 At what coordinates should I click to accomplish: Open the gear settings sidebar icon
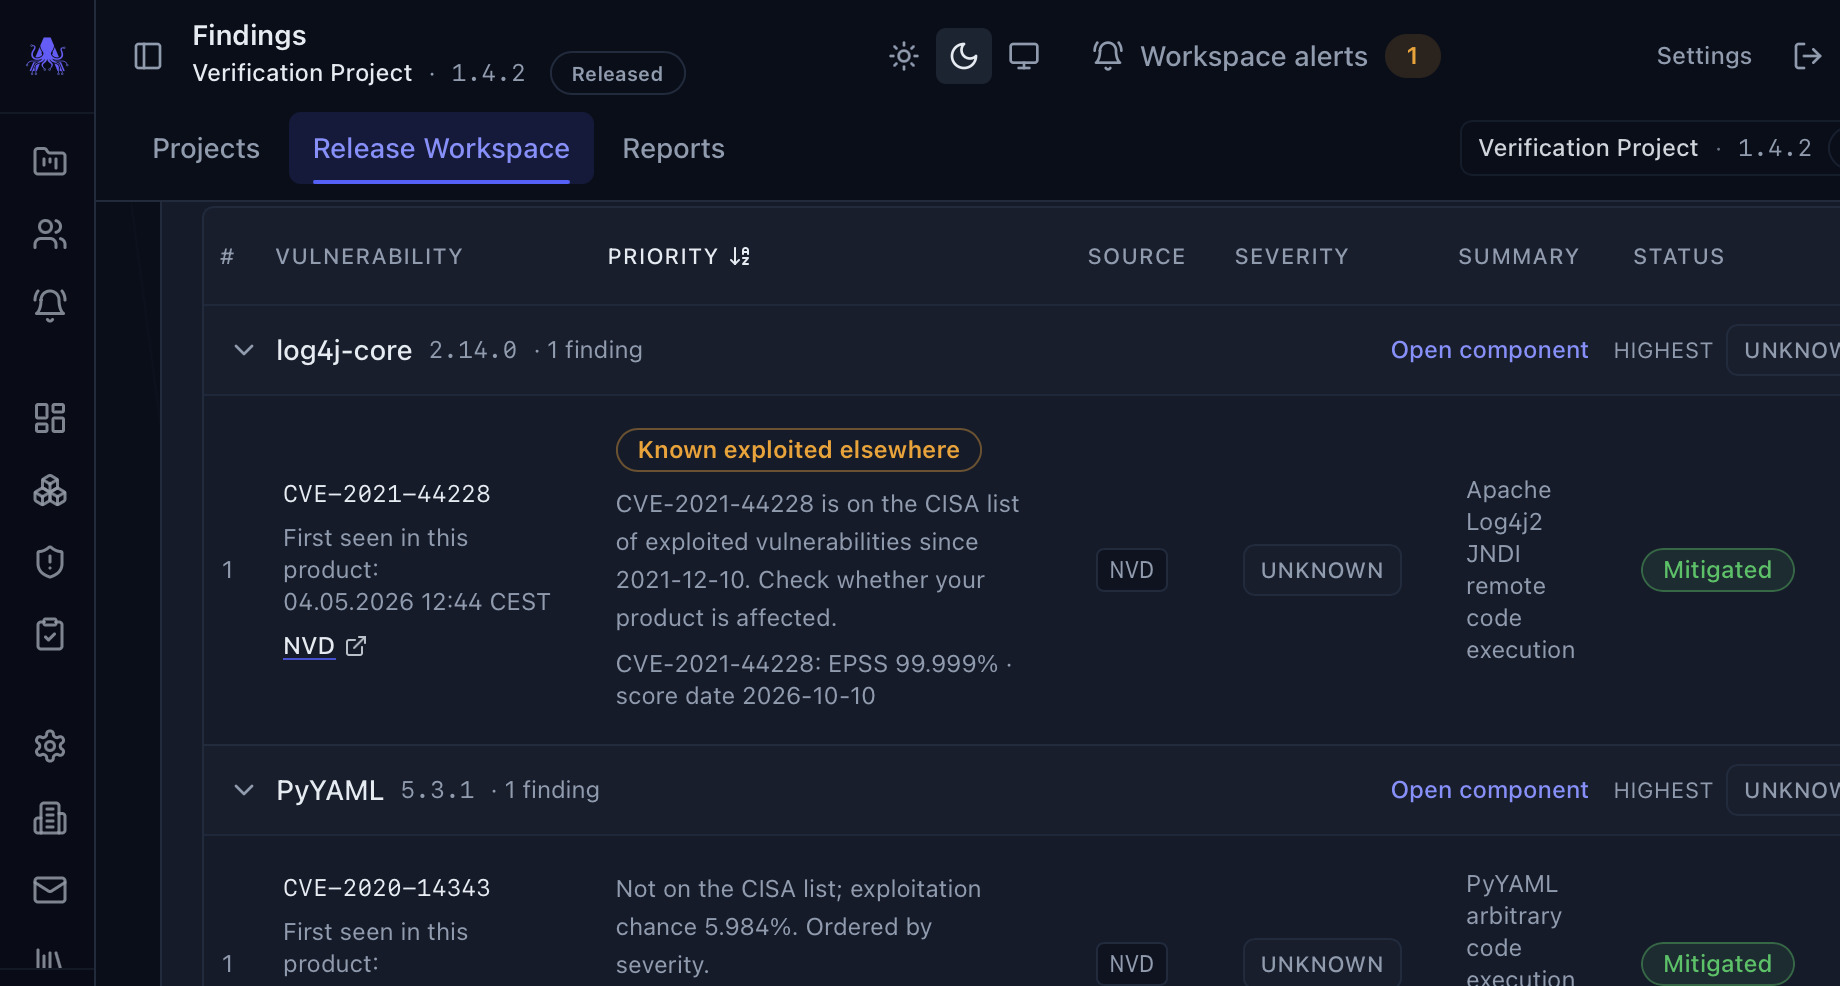[50, 746]
